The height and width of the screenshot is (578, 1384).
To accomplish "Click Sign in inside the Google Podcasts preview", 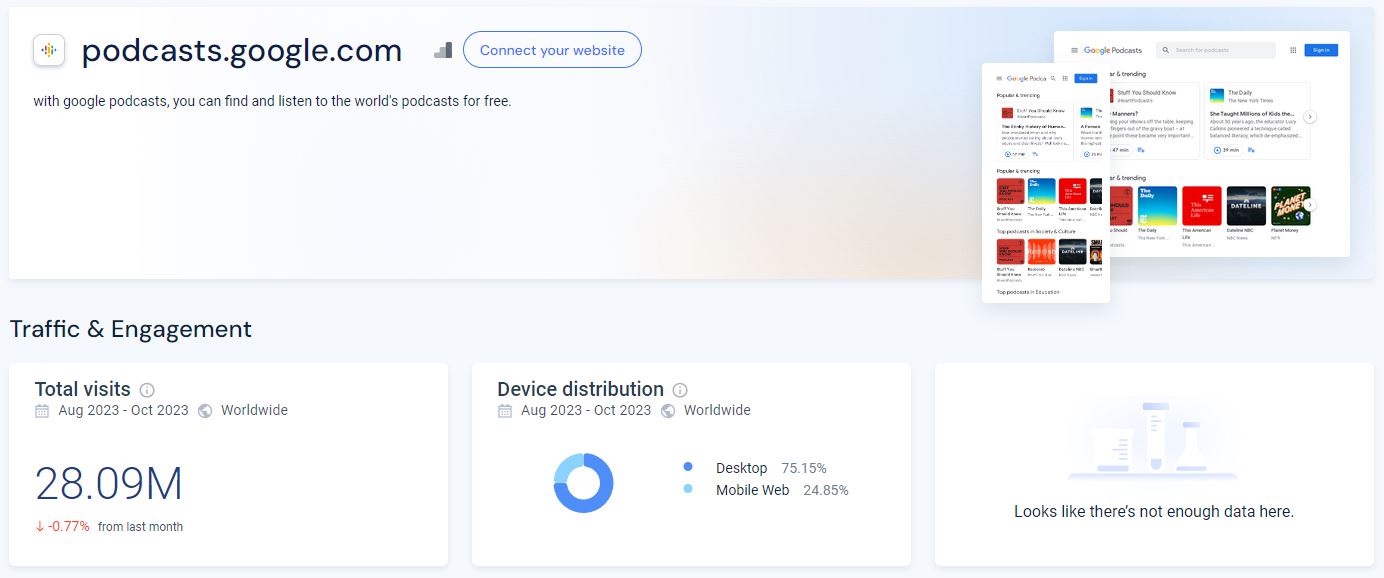I will point(1321,50).
